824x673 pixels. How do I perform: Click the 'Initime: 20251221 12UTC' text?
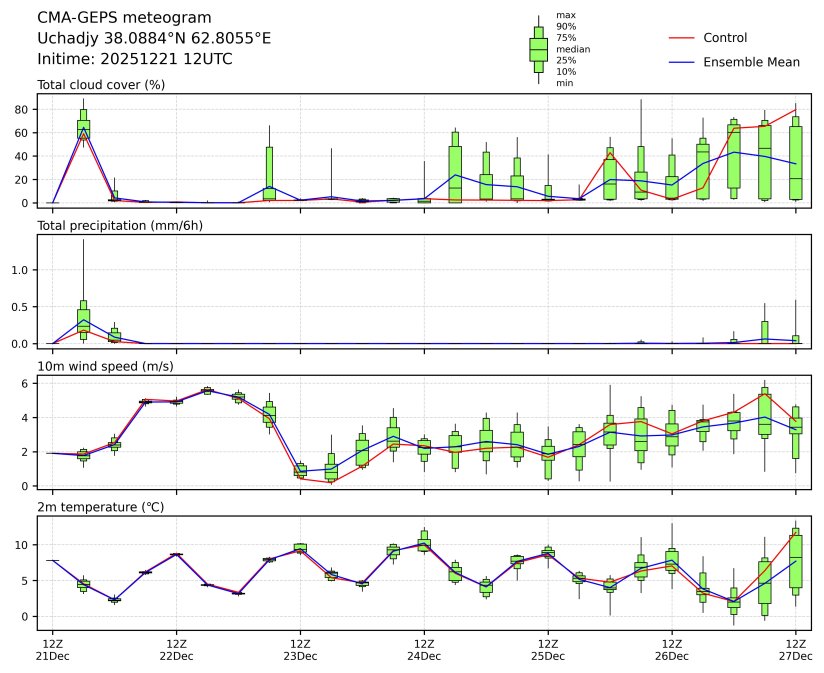coord(135,59)
